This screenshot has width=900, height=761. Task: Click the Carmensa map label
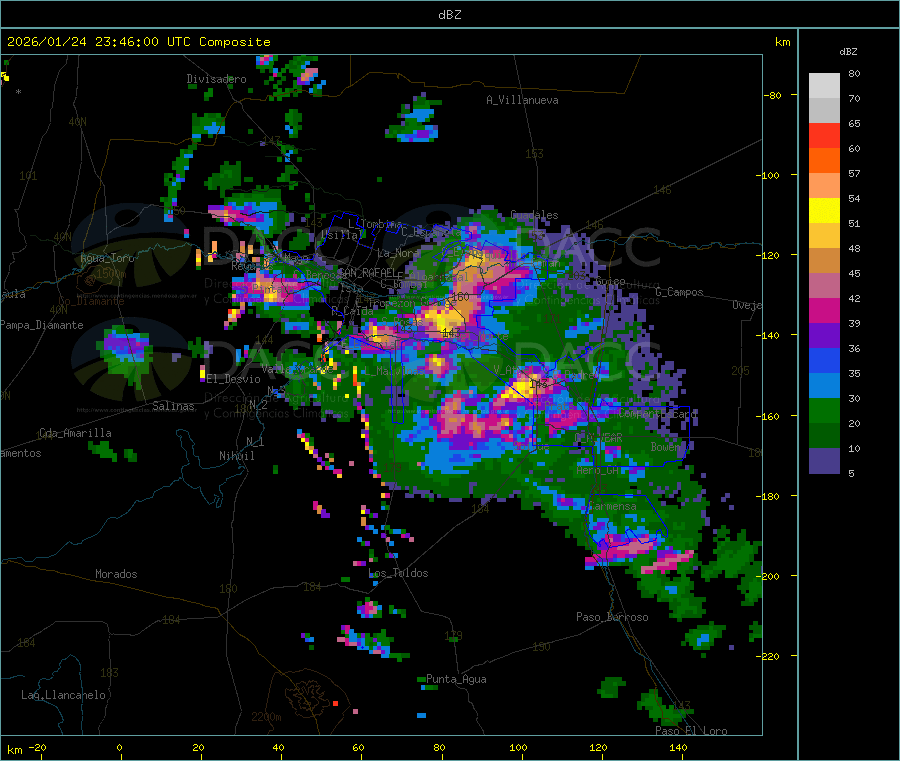point(612,506)
